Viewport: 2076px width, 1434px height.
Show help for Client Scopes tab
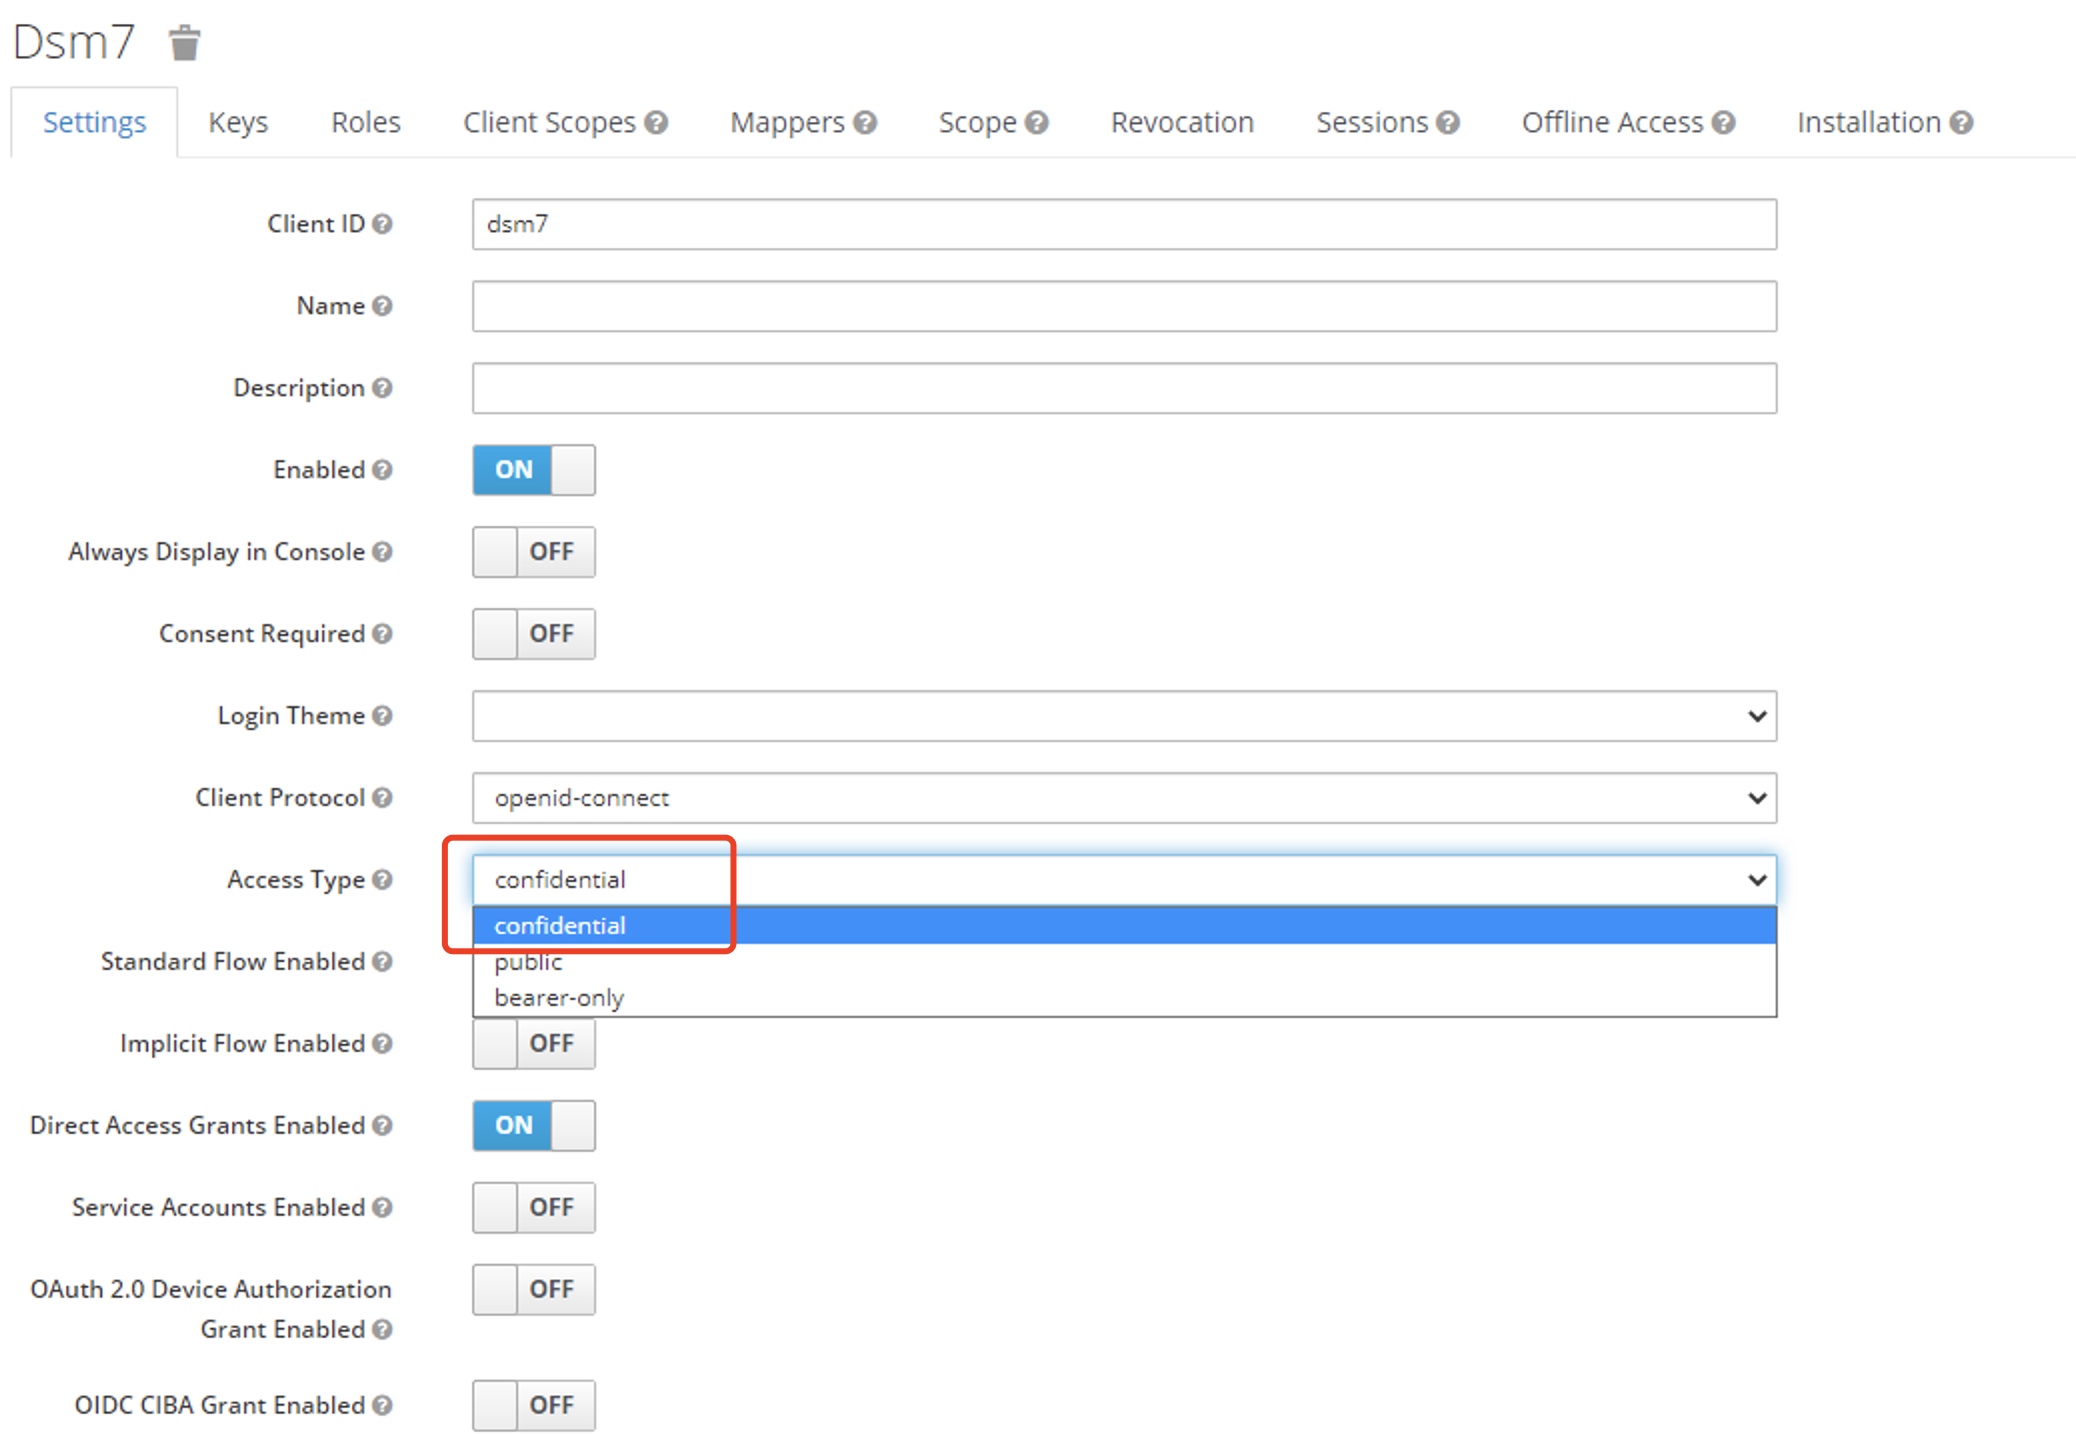(x=656, y=123)
